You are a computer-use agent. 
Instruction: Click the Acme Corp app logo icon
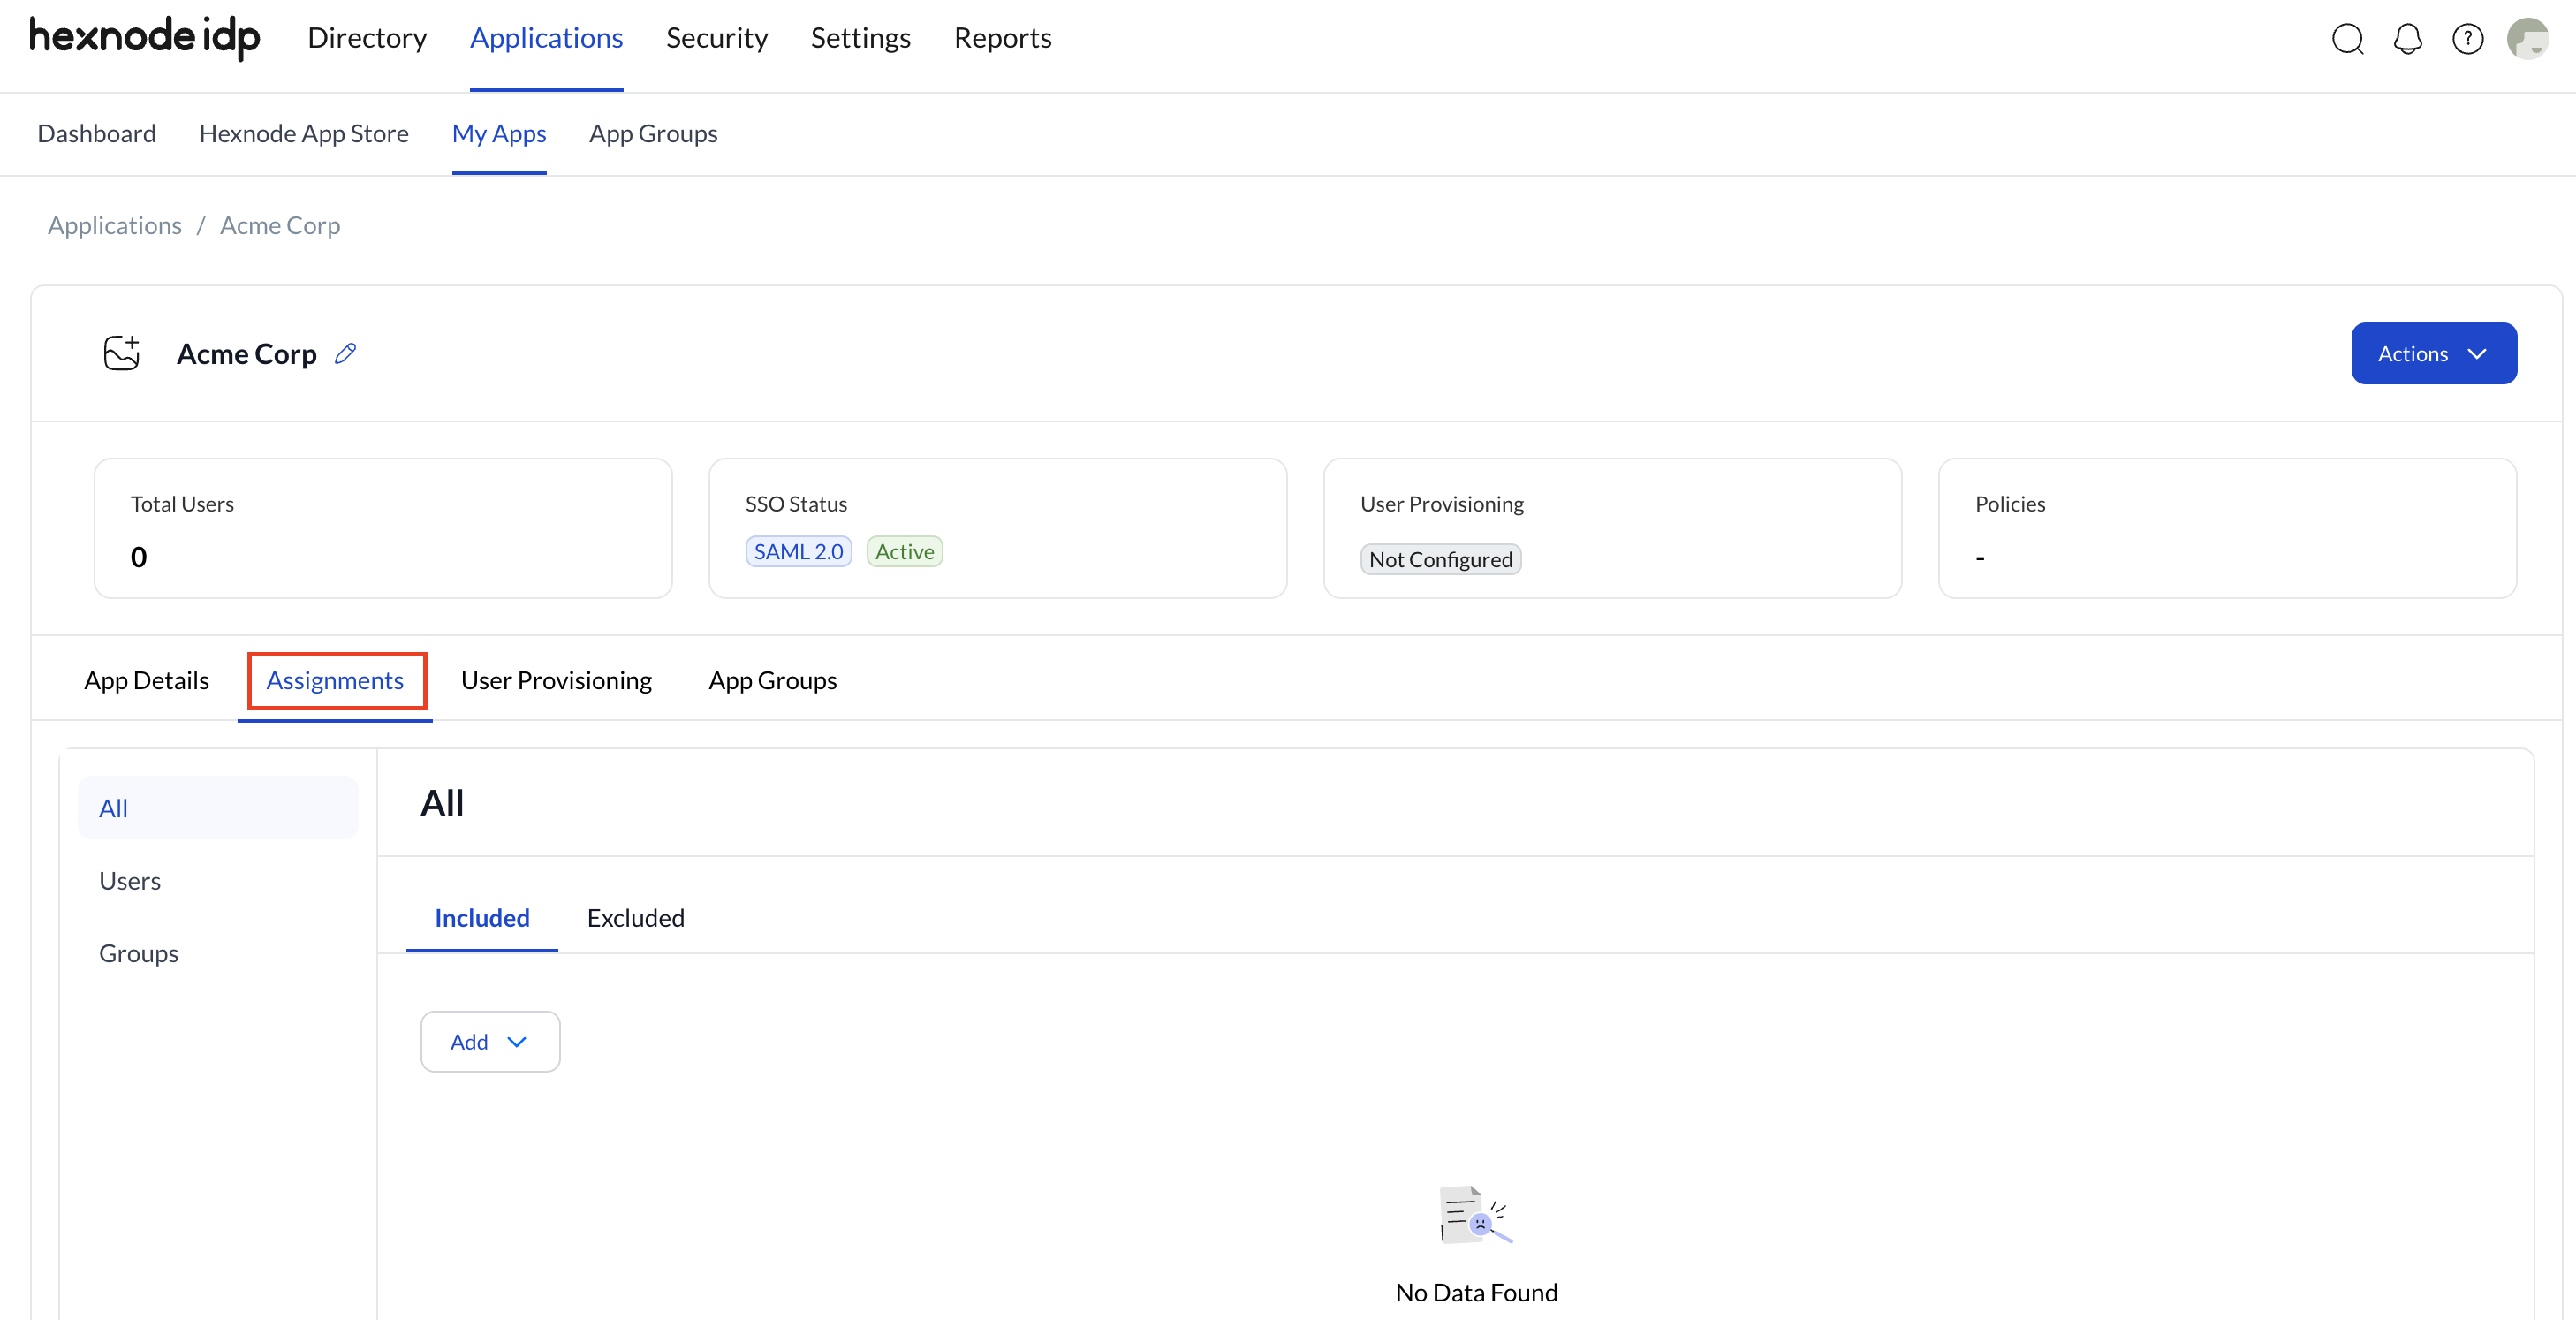122,353
